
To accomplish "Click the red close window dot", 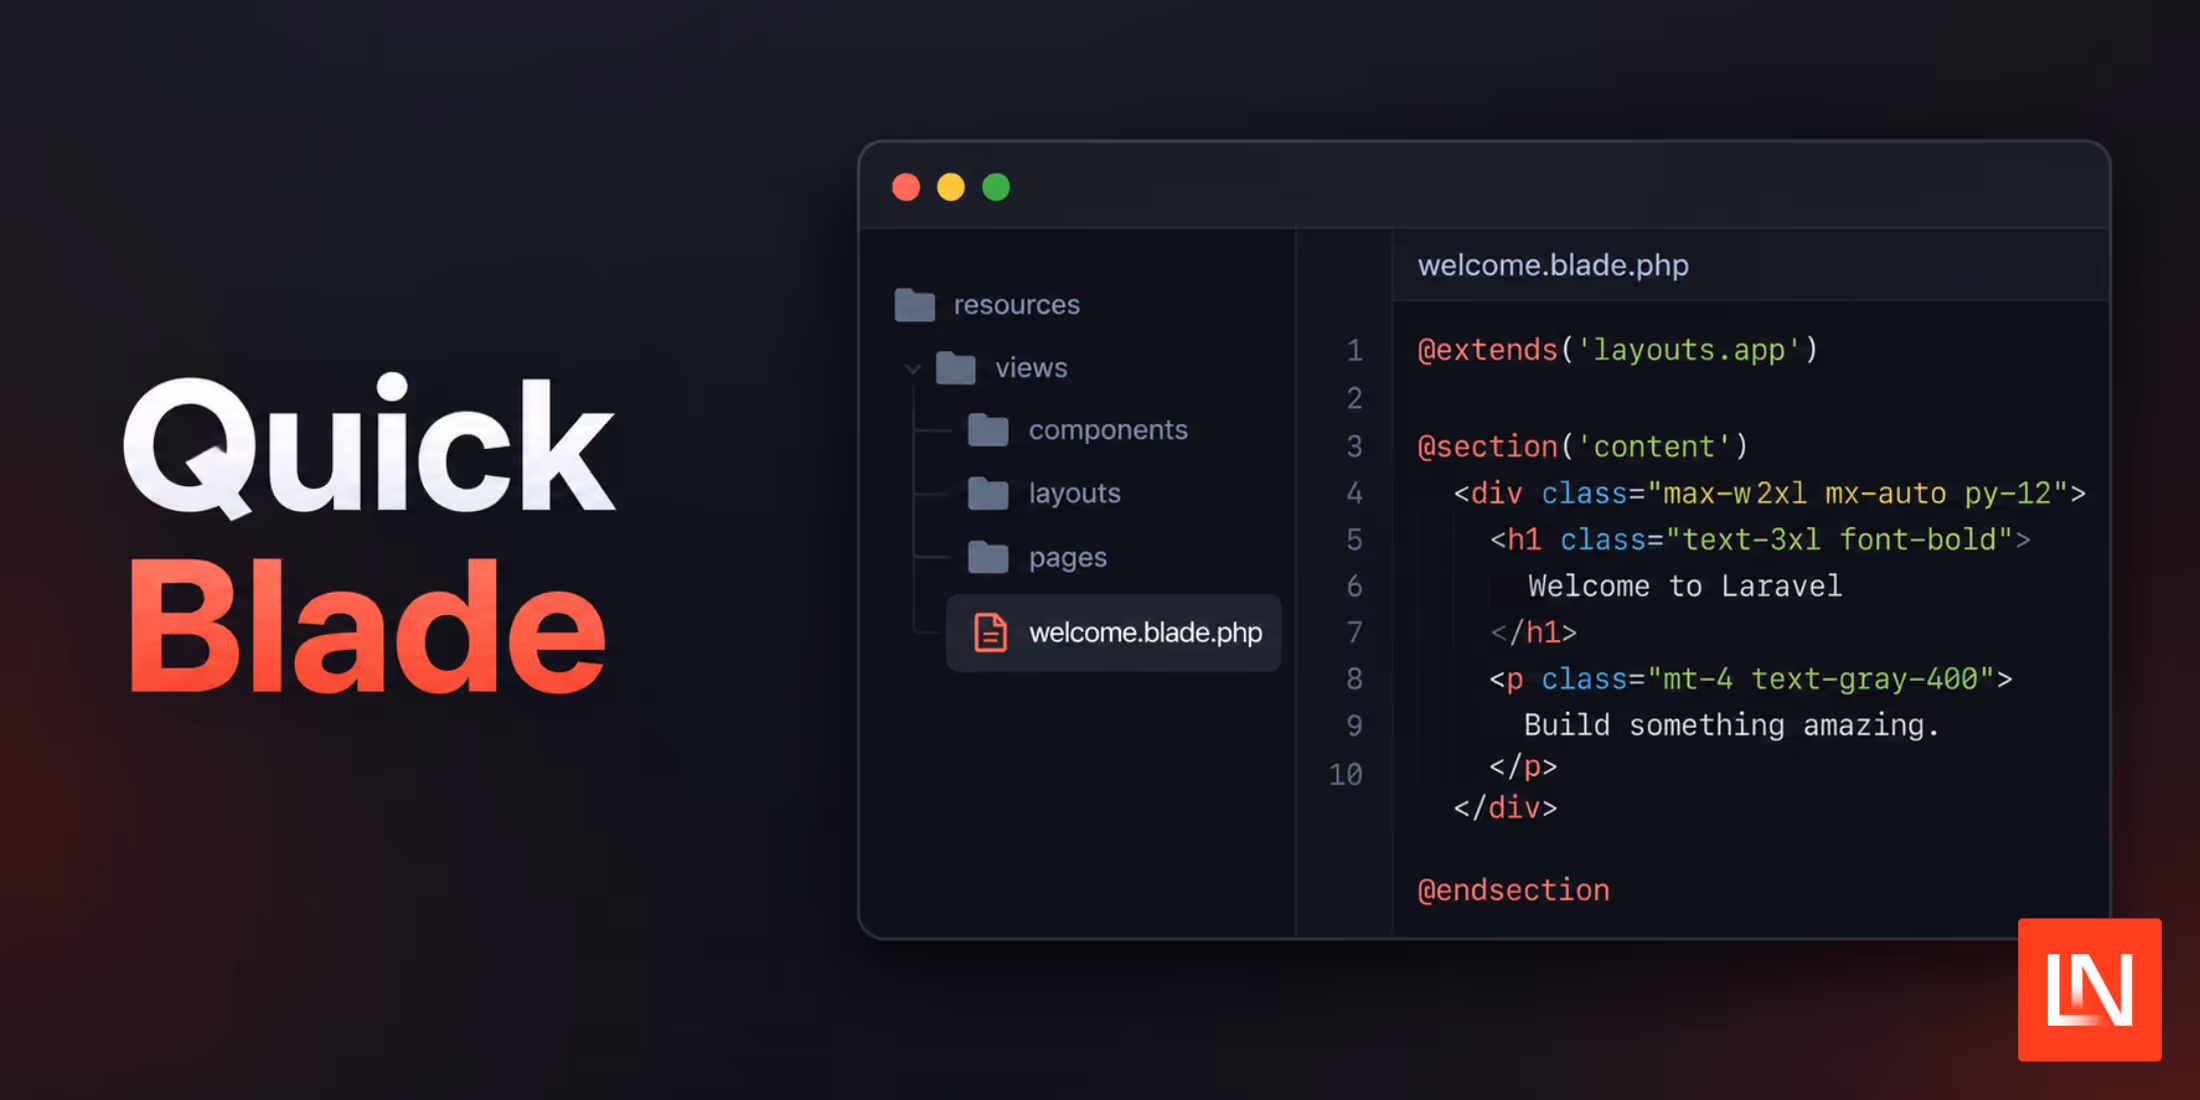I will [x=906, y=187].
